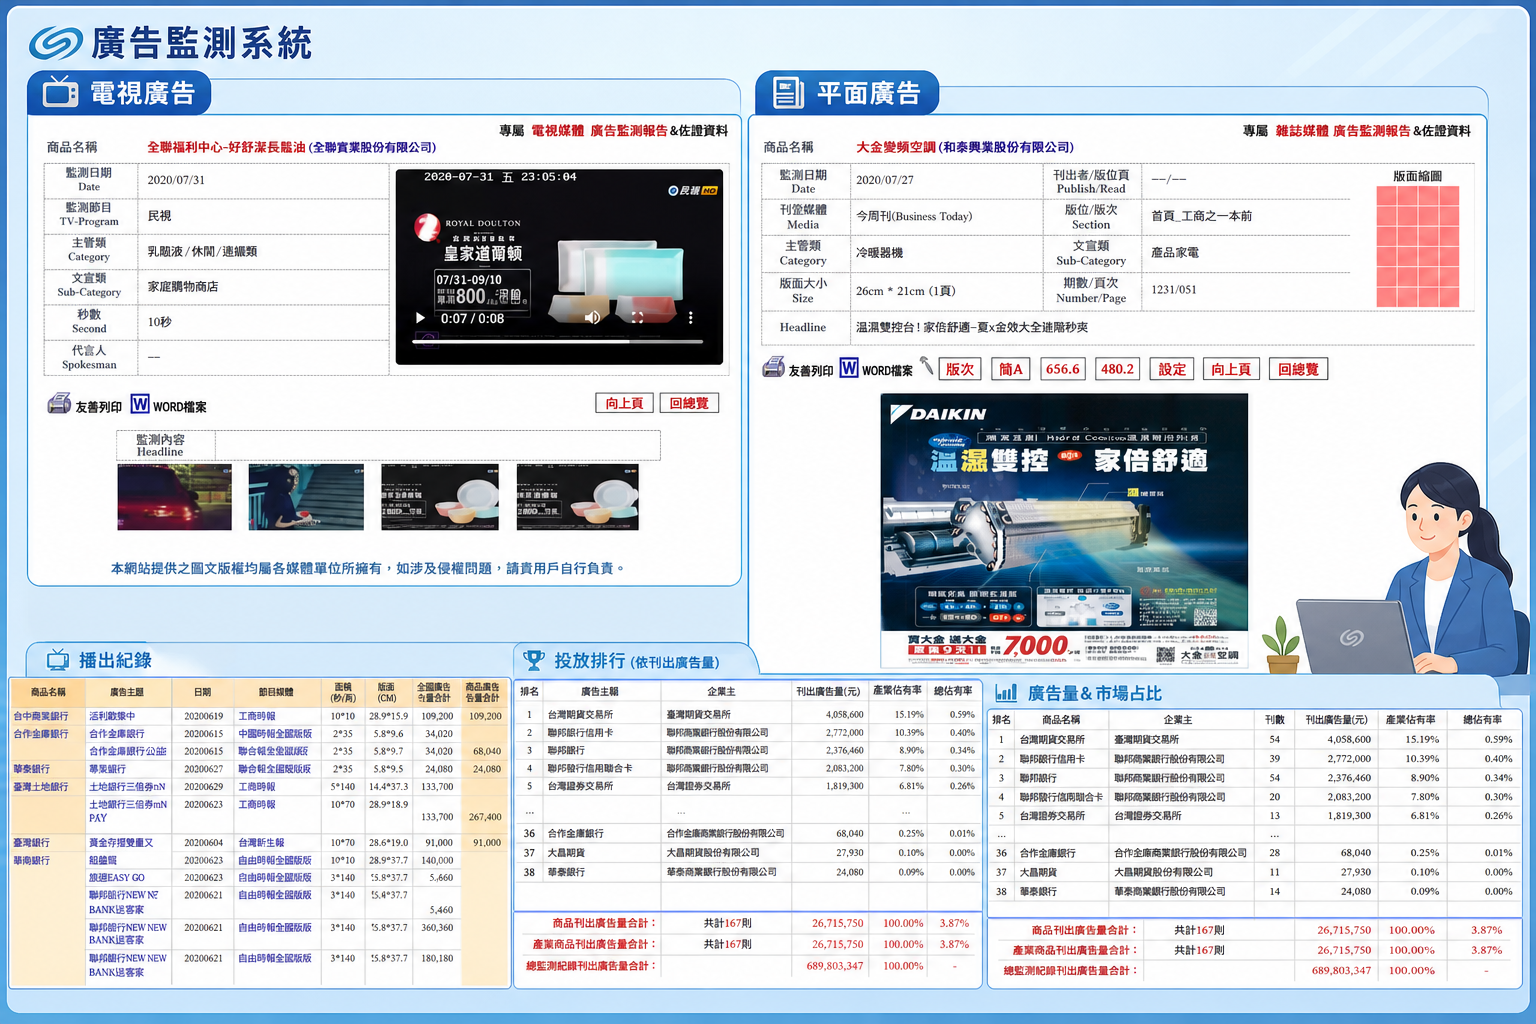1536x1024 pixels.
Task: Open the DAIKIN magazine ad image
Action: pos(1064,530)
